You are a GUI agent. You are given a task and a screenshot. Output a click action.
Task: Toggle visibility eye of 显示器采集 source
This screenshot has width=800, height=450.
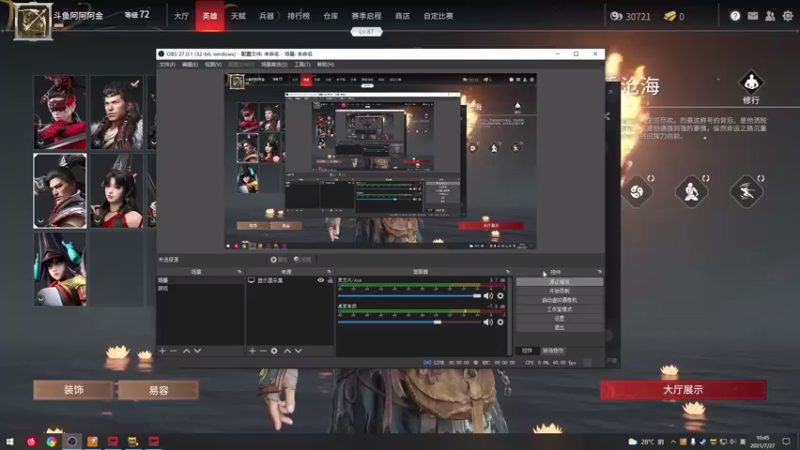pyautogui.click(x=320, y=280)
